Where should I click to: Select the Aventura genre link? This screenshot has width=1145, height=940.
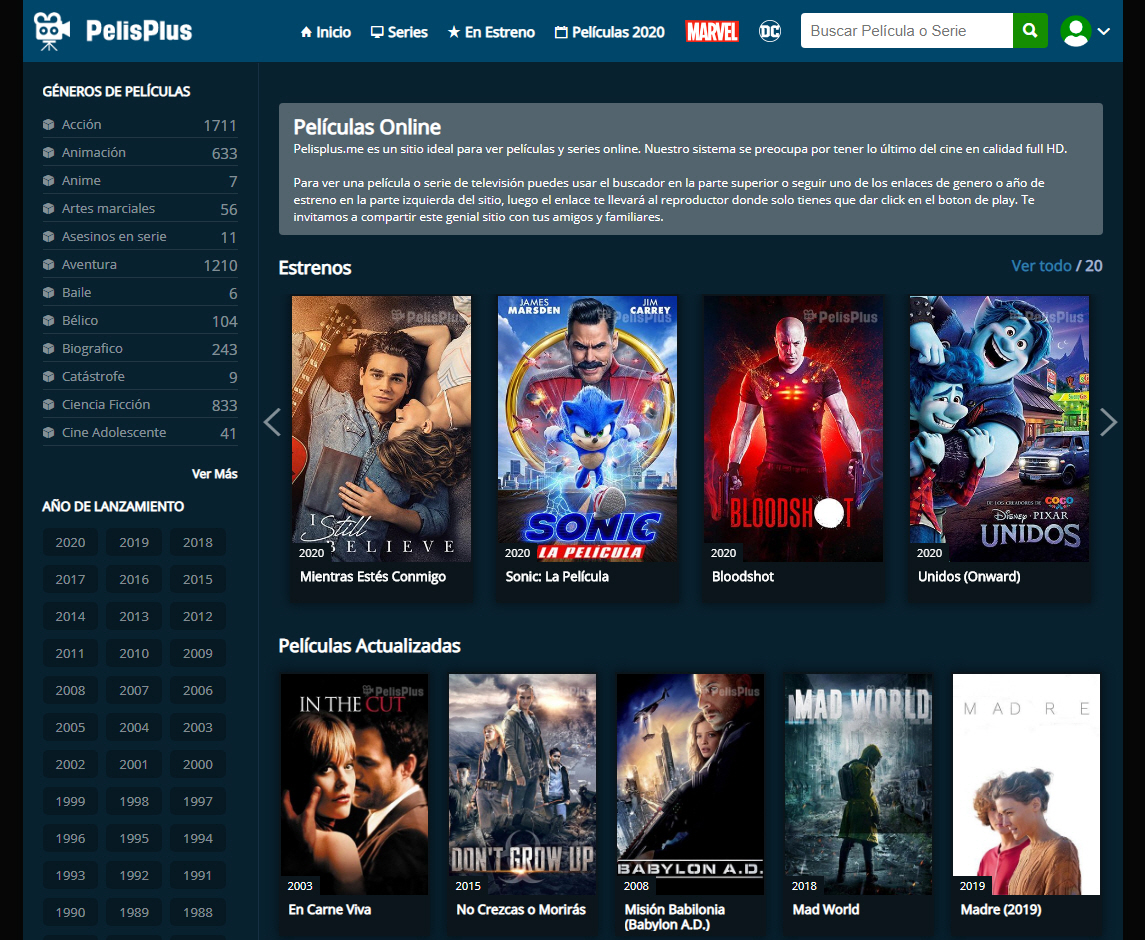click(x=89, y=264)
